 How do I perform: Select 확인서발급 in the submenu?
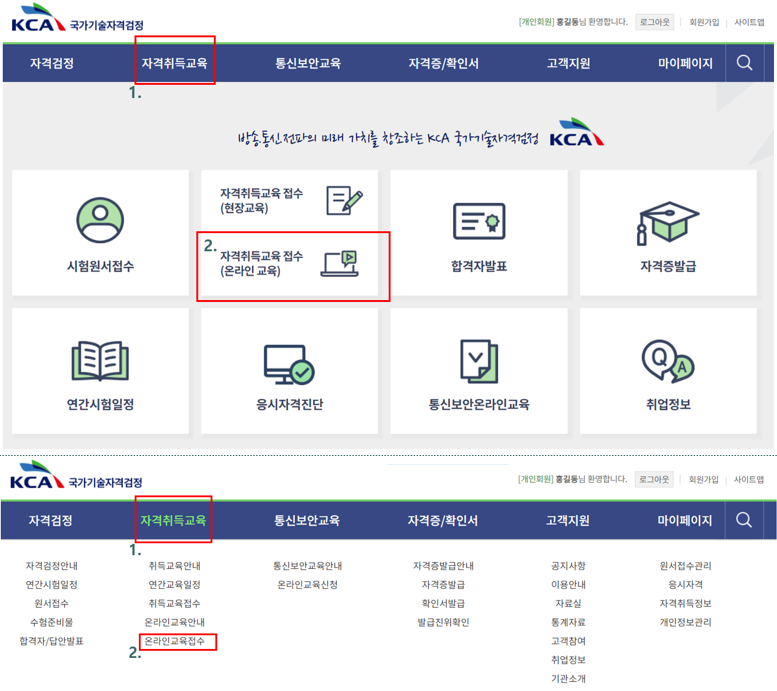[444, 603]
